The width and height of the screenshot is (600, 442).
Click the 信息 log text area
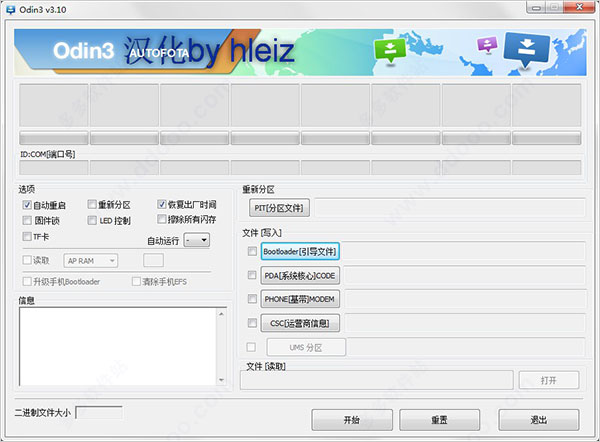(x=118, y=346)
